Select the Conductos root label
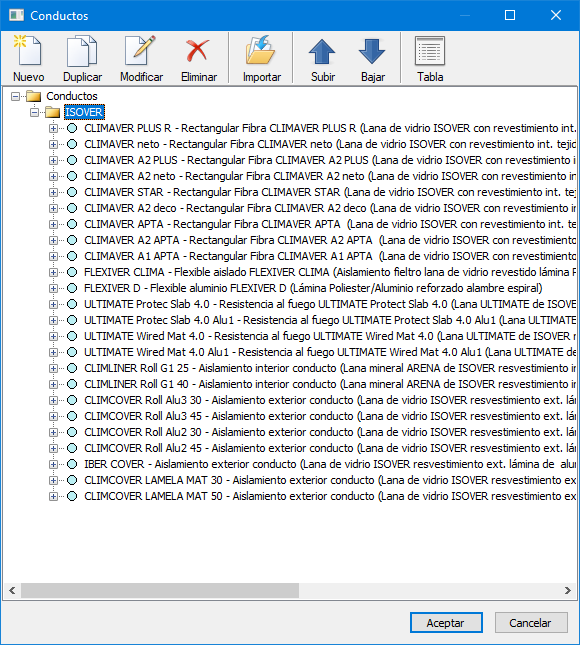Viewport: 580px width, 645px height. (72, 96)
